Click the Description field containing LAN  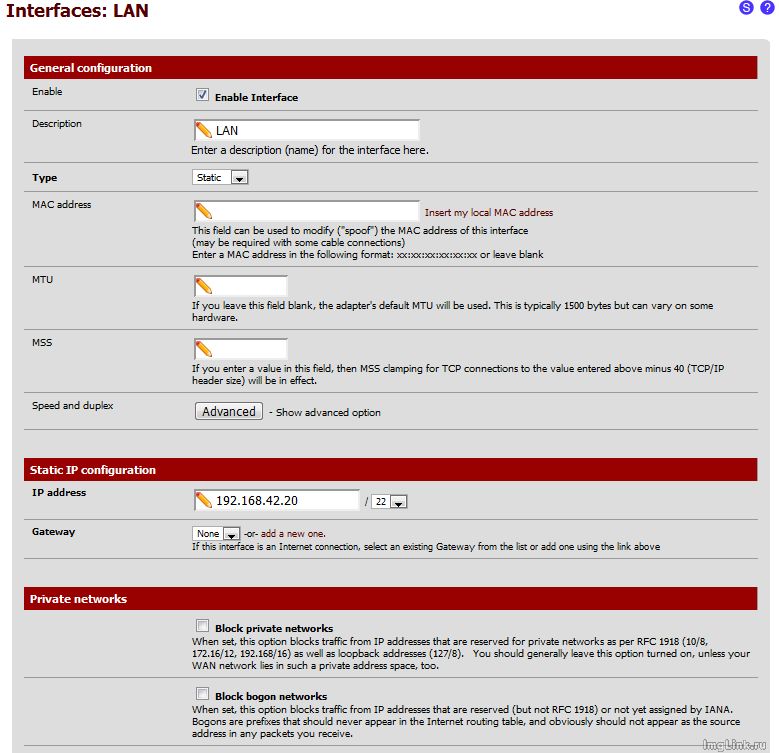tap(307, 131)
